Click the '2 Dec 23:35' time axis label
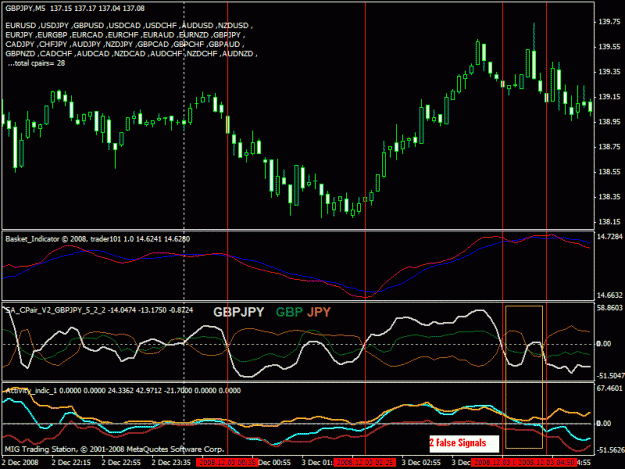The width and height of the screenshot is (625, 469). 171,463
